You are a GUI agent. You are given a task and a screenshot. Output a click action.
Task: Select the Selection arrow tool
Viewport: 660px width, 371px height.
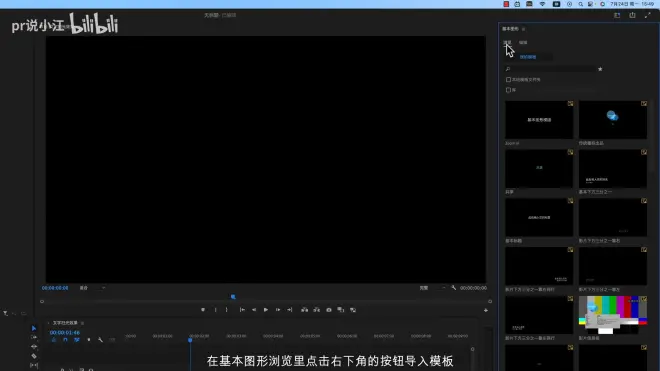(34, 328)
